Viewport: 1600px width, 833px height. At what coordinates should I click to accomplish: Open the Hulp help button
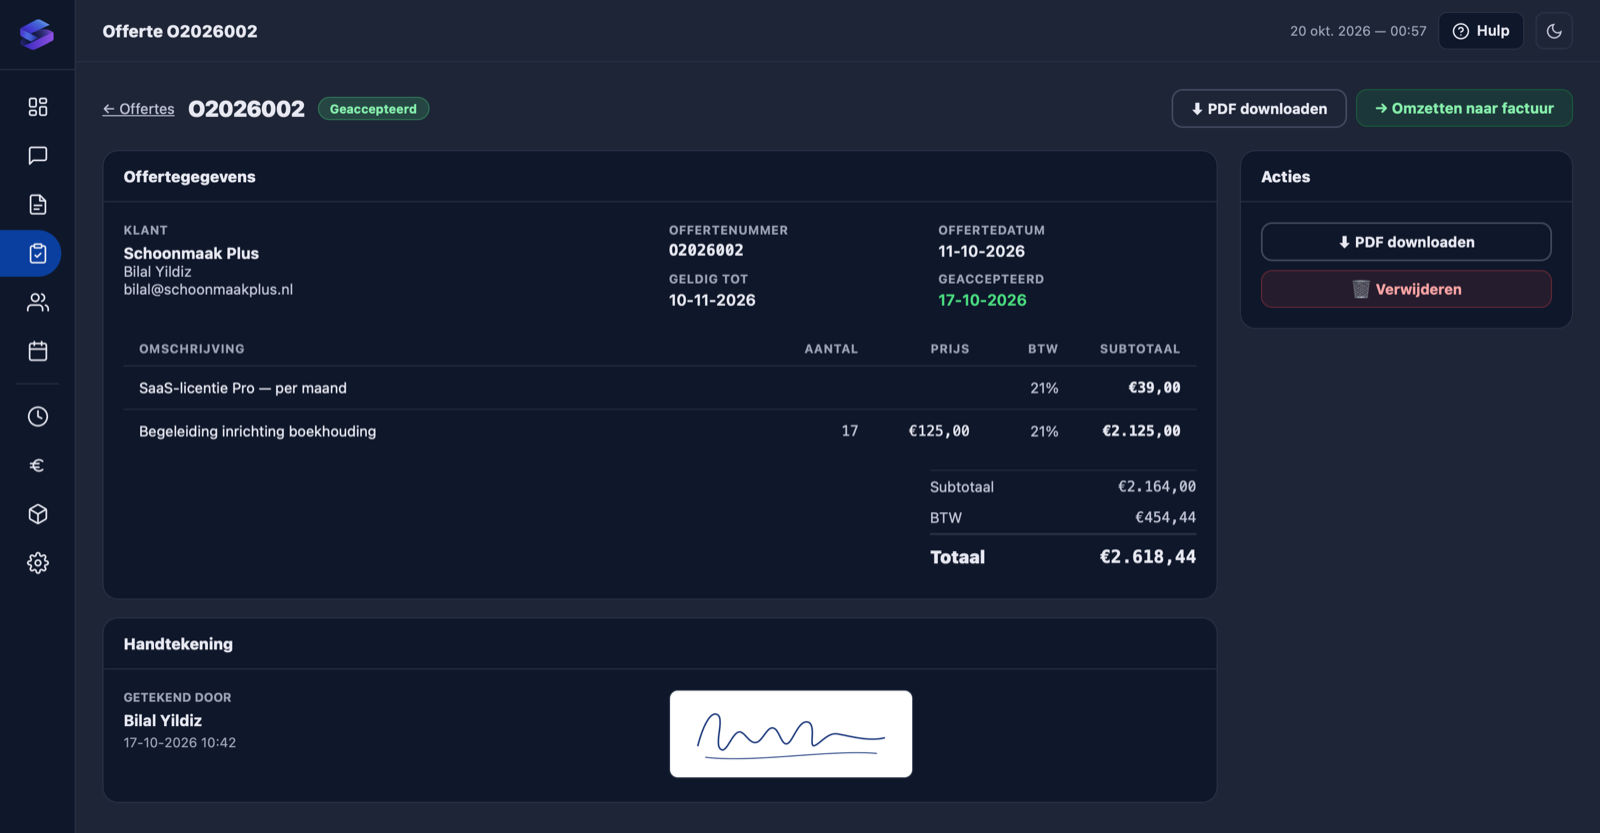pos(1481,31)
